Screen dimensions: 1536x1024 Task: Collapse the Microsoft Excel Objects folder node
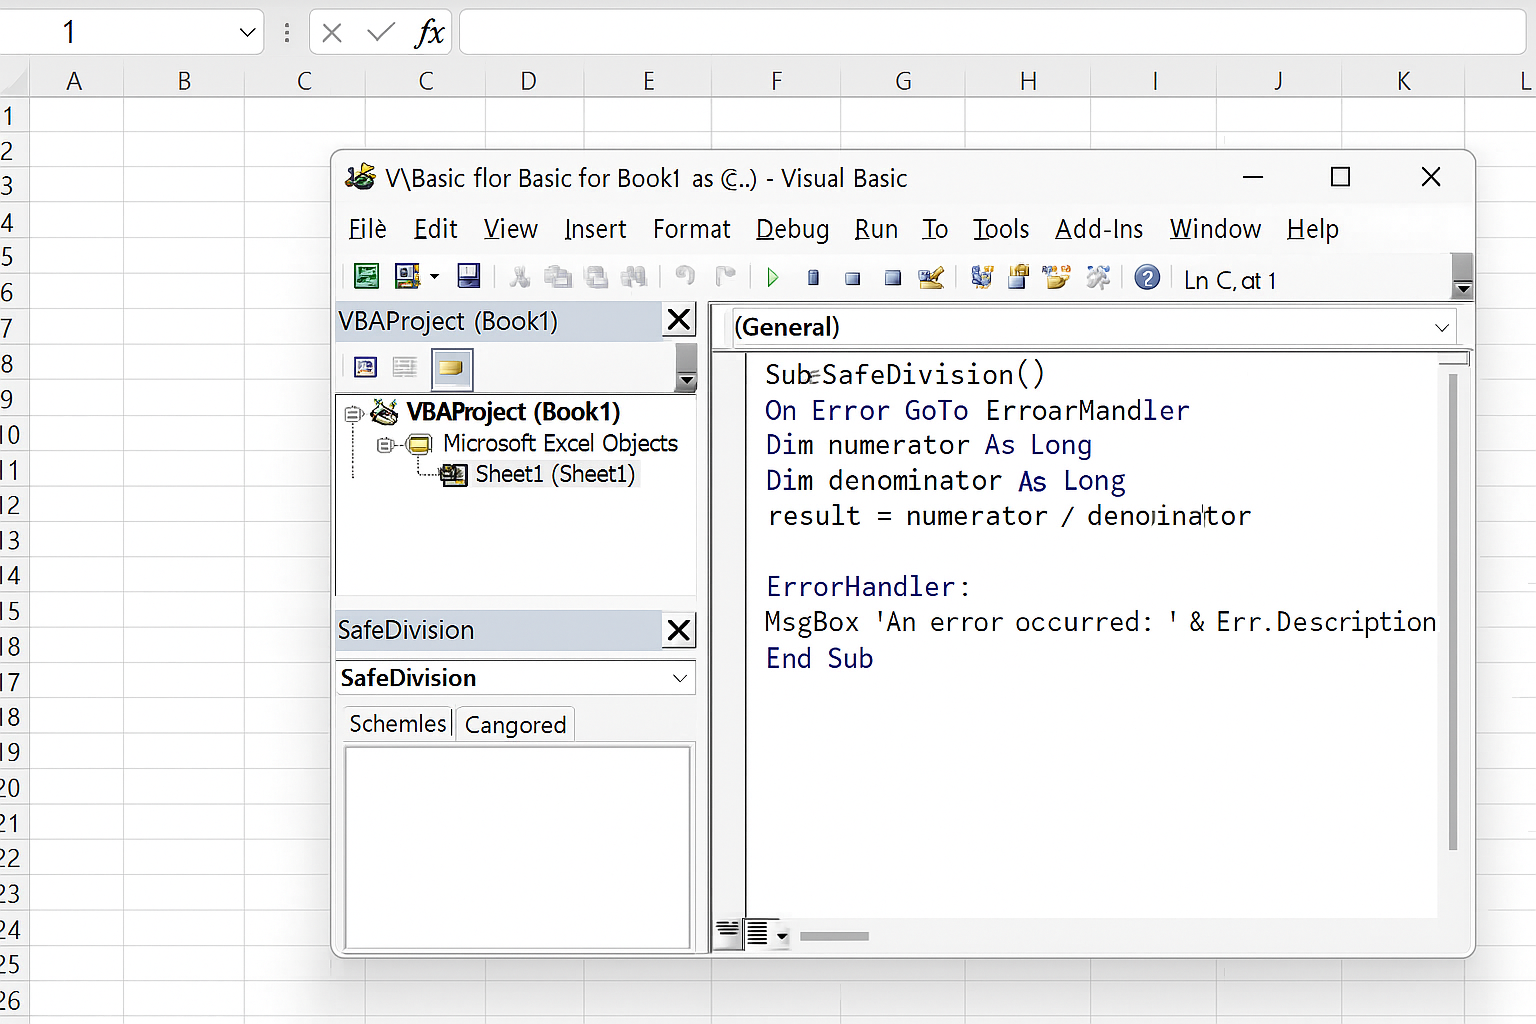pyautogui.click(x=384, y=444)
